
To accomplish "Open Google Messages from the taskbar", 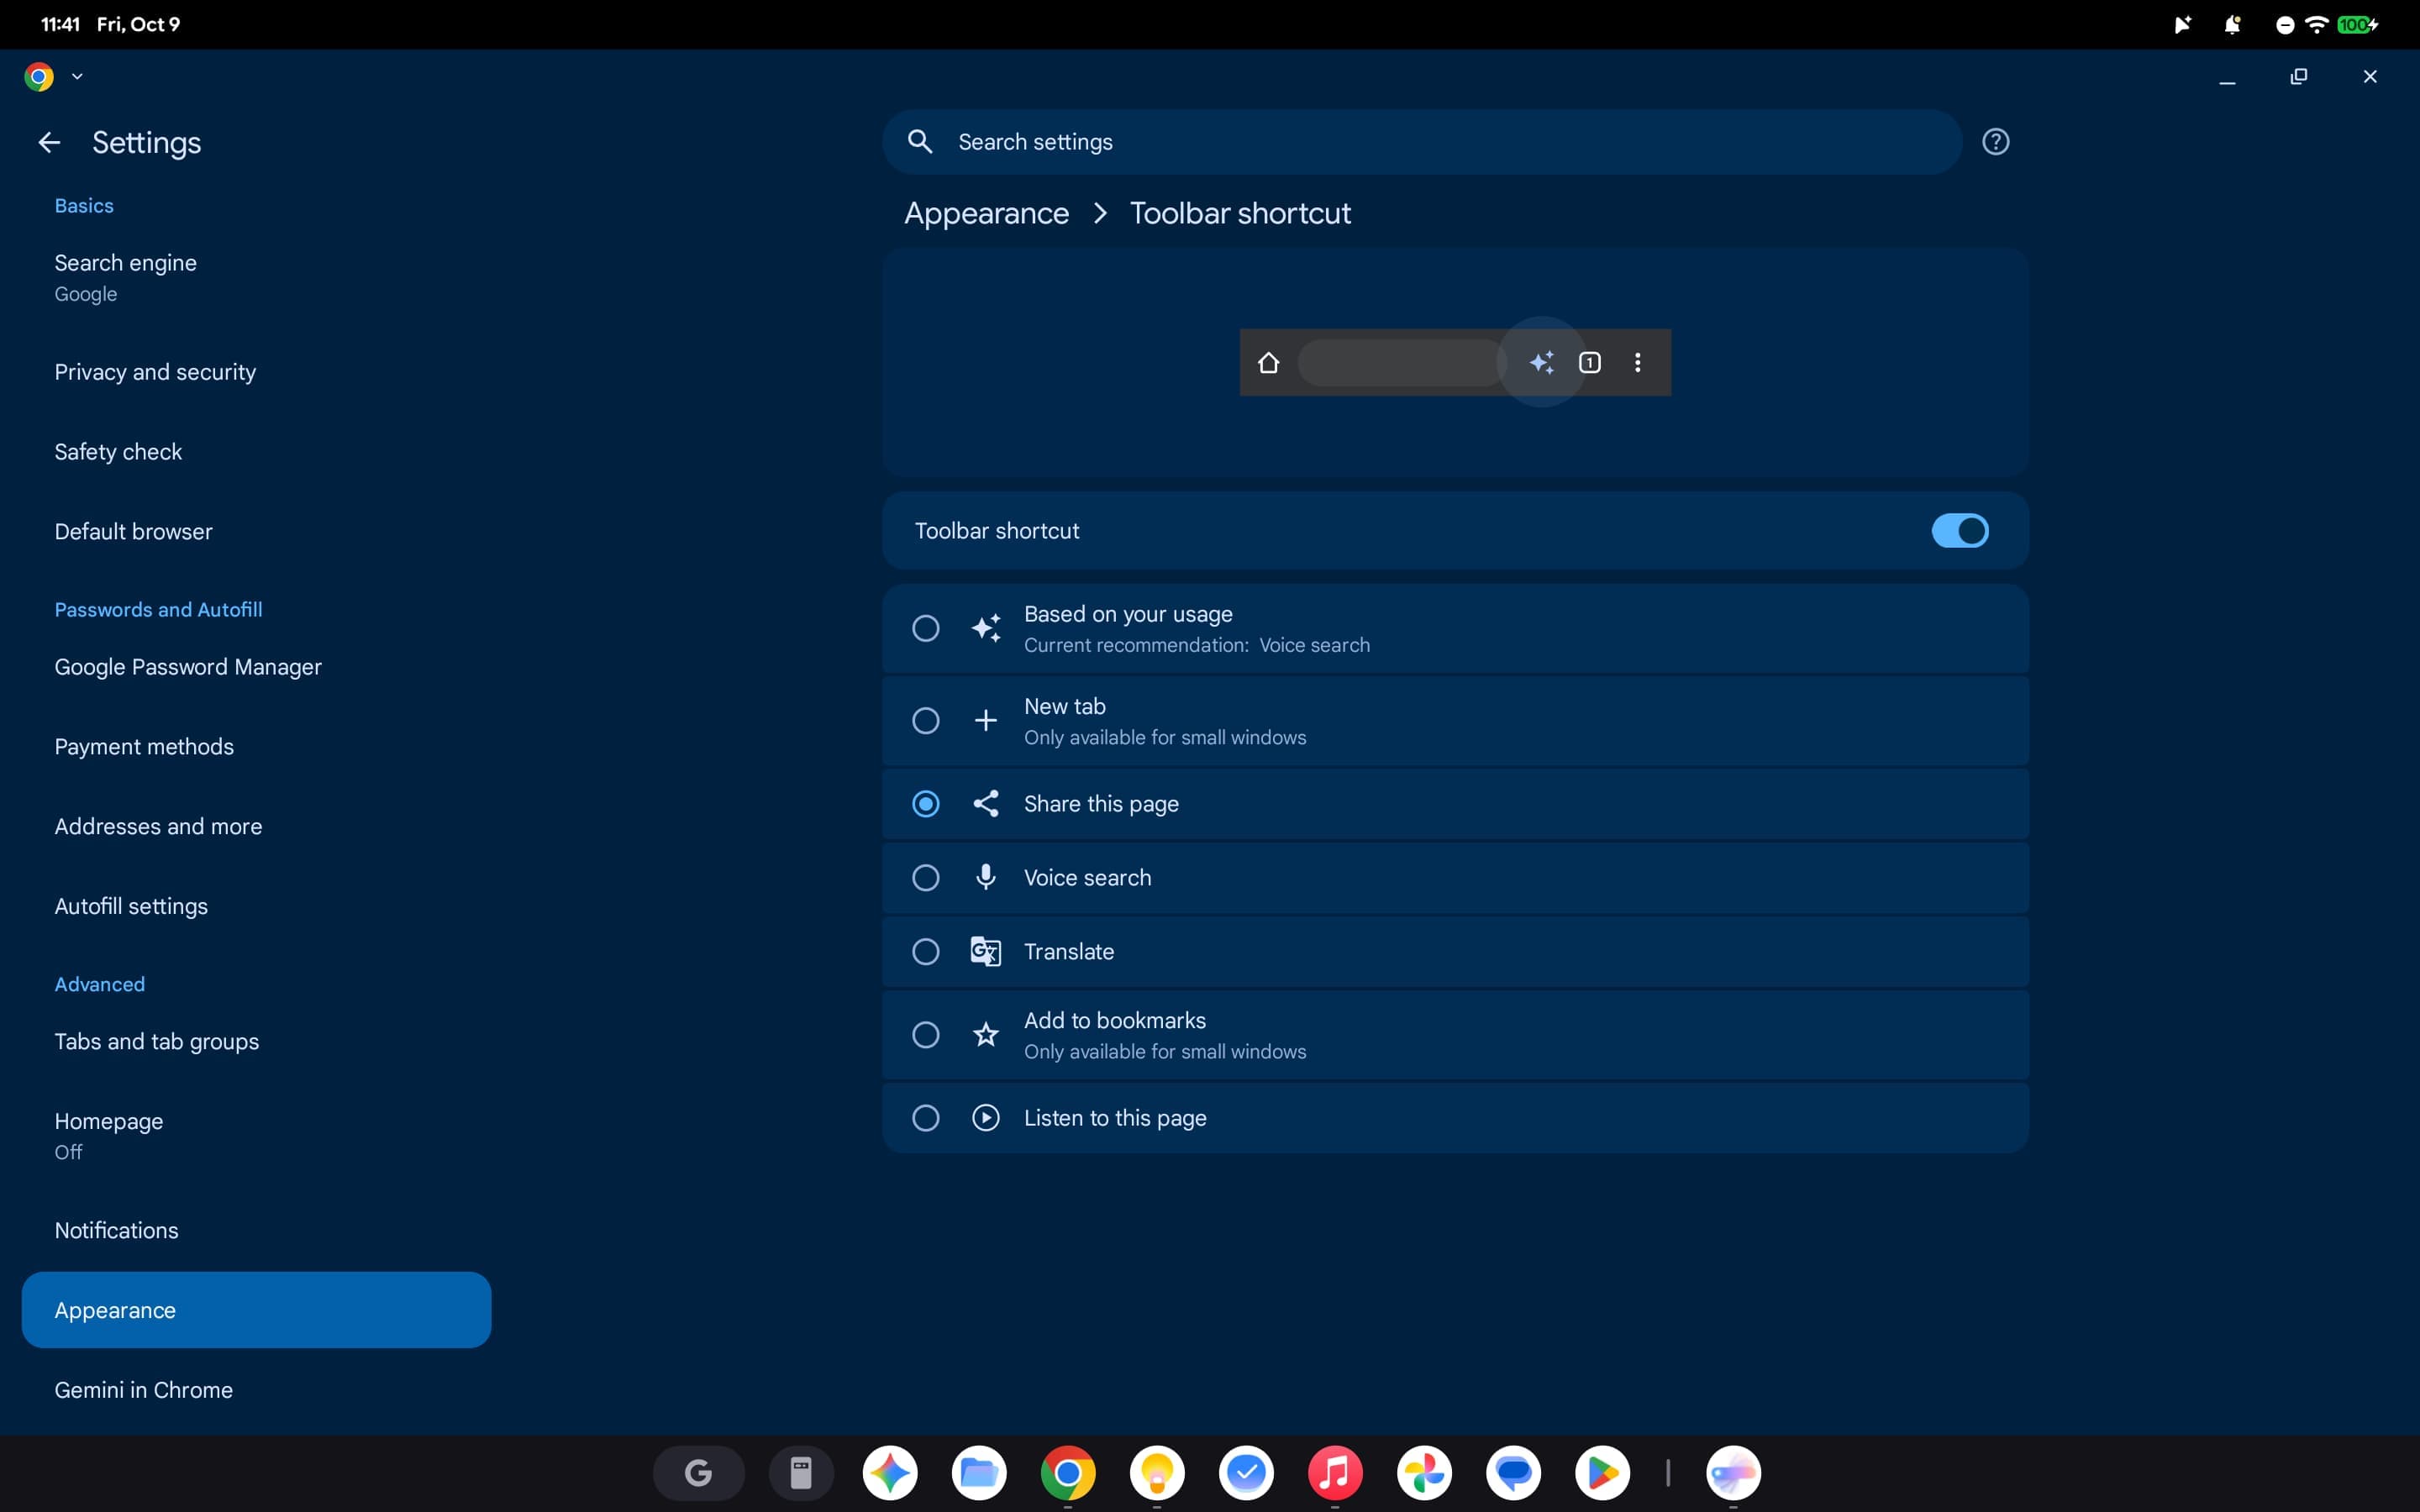I will click(1513, 1473).
